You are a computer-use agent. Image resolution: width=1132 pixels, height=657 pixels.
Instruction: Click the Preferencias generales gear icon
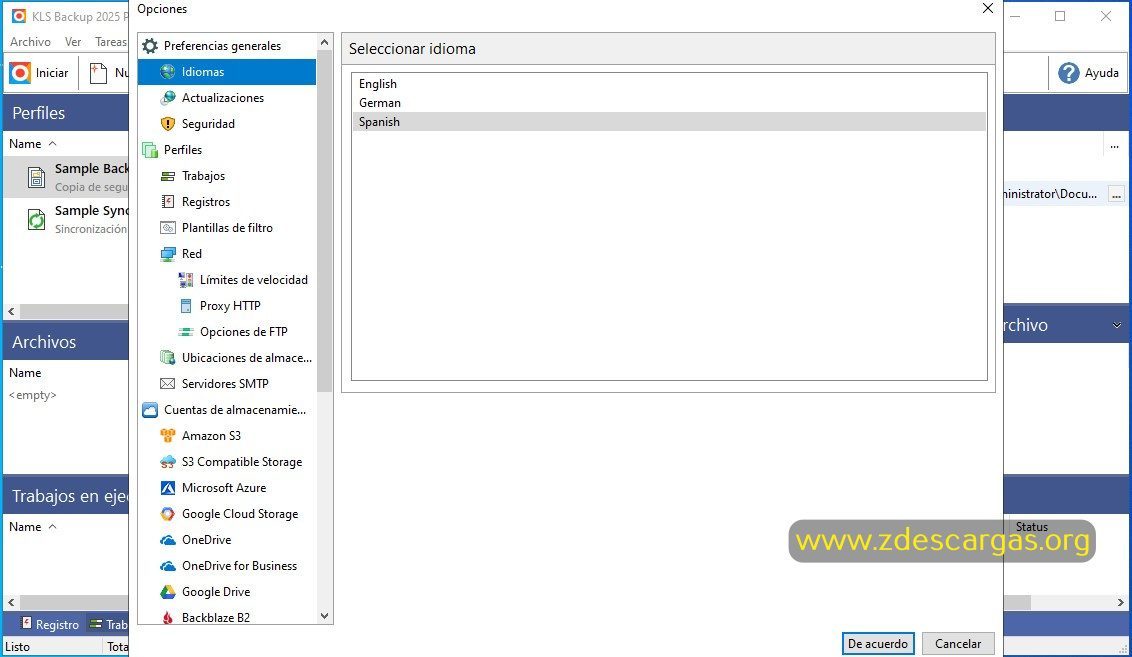[150, 46]
